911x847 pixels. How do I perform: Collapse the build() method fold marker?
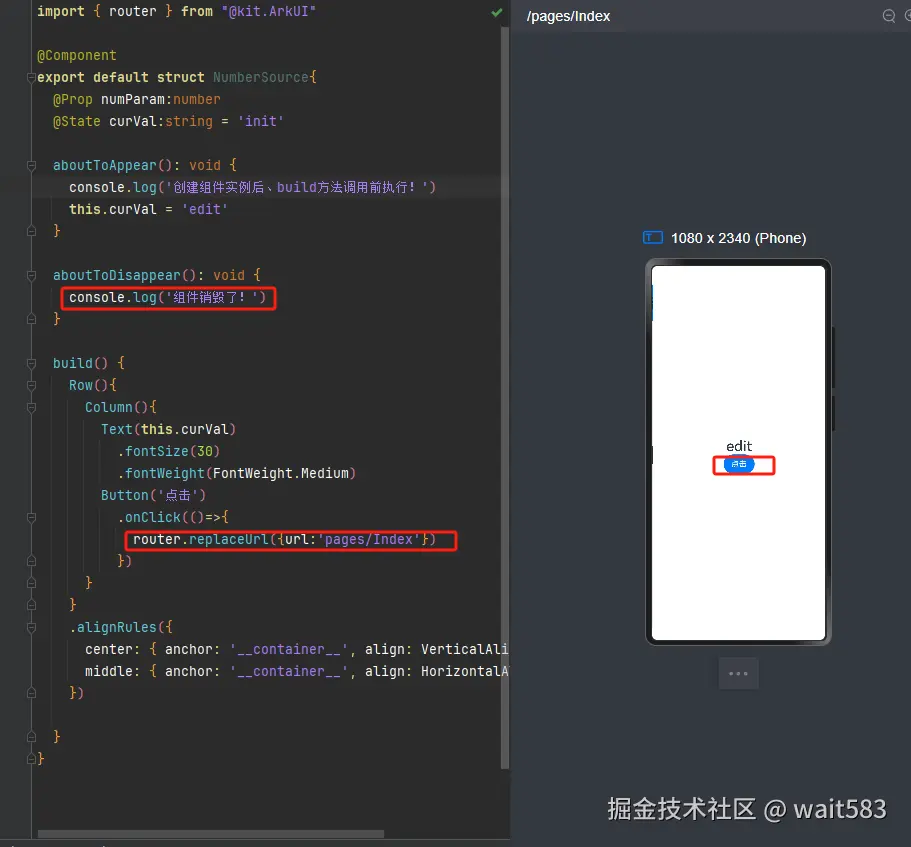(x=31, y=364)
